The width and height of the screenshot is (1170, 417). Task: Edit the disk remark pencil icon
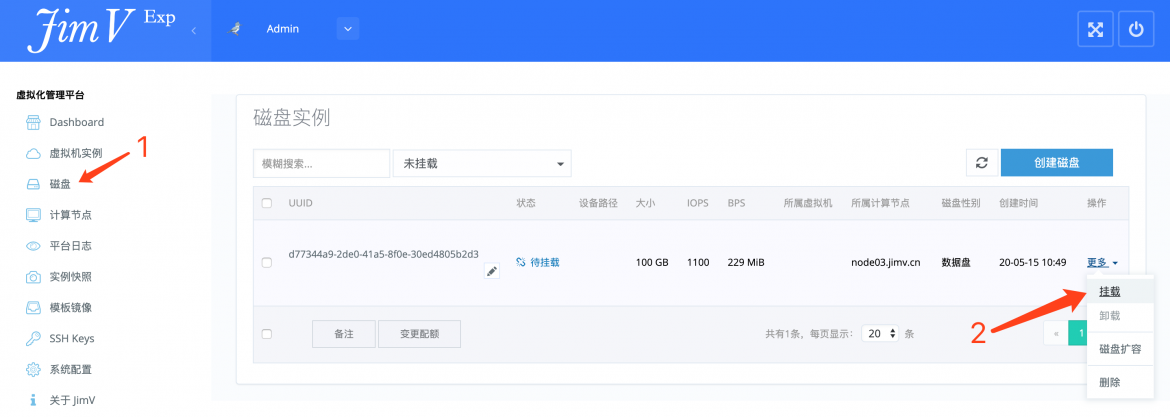pos(491,272)
